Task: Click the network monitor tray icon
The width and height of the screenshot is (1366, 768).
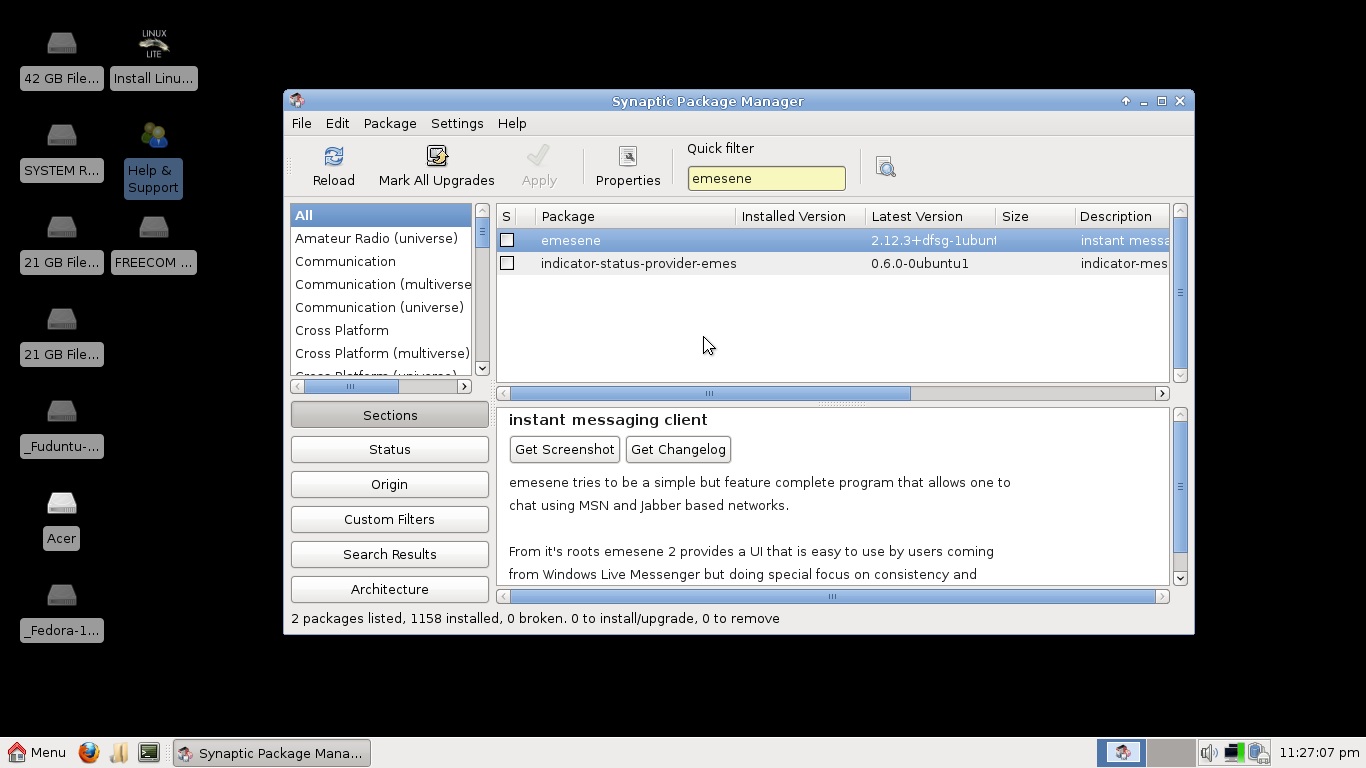Action: (1234, 752)
